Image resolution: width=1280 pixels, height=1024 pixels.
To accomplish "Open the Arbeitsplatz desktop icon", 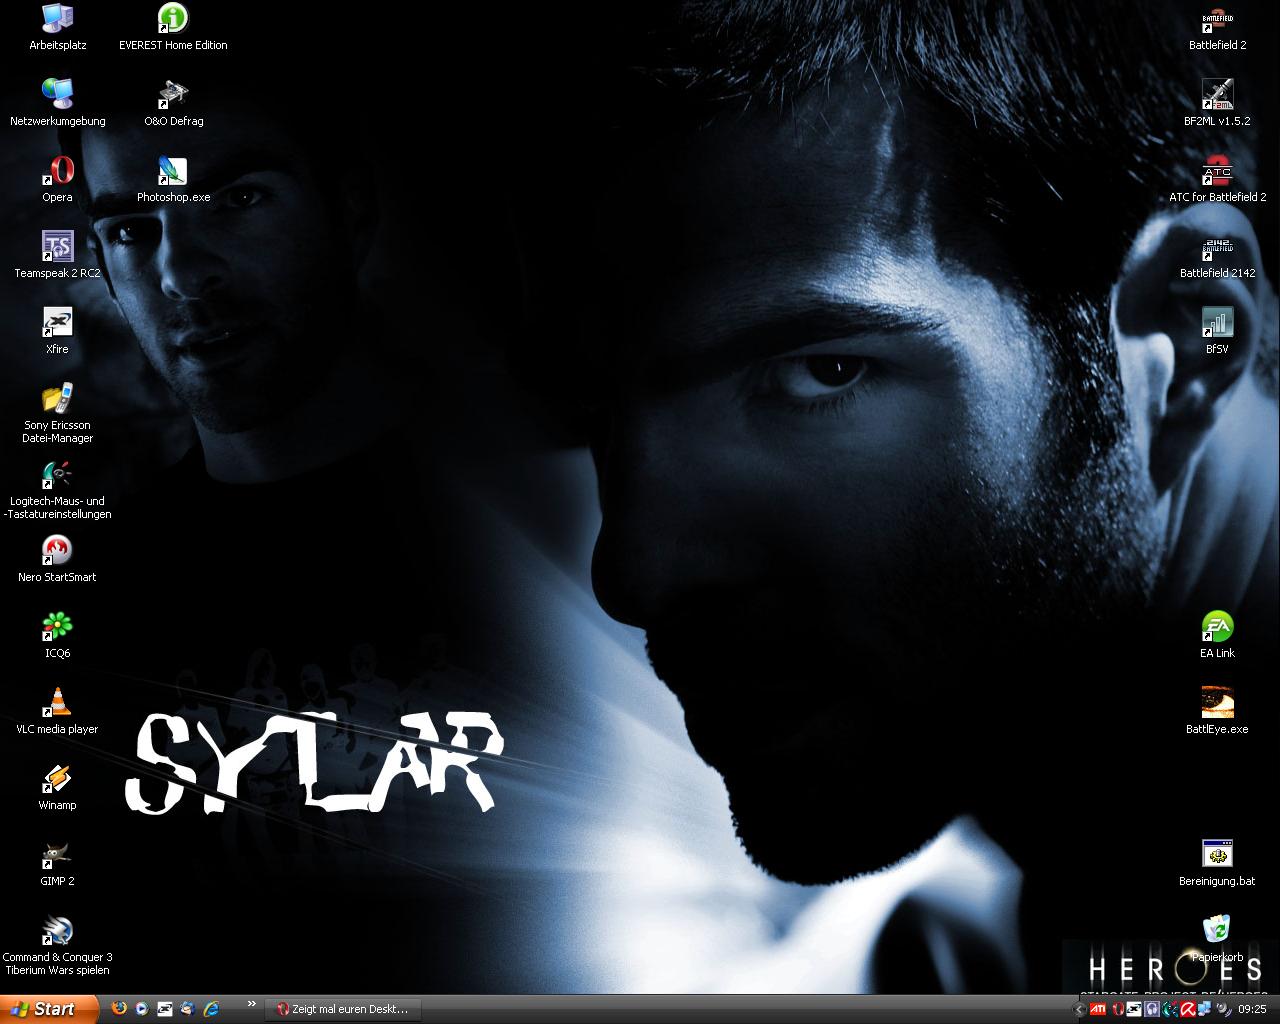I will [x=57, y=27].
